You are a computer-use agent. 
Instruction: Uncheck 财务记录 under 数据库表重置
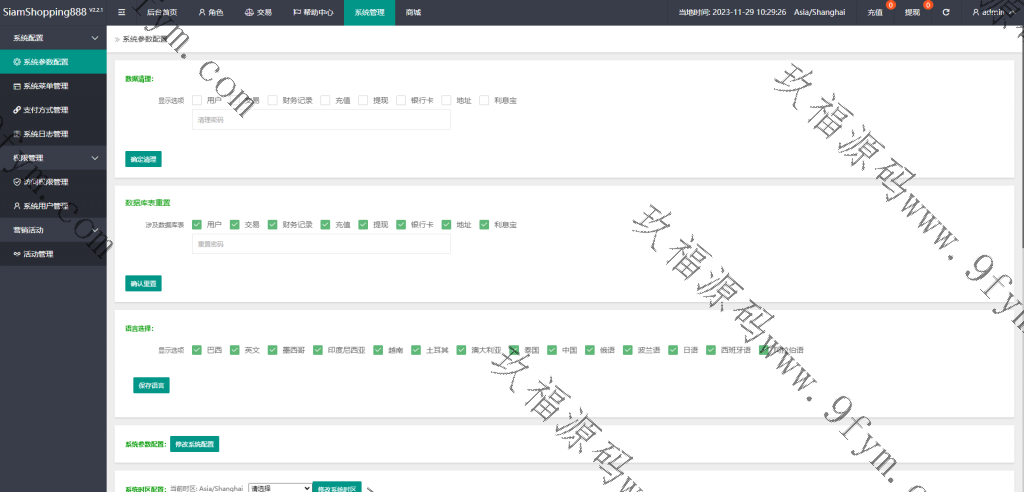click(x=272, y=225)
